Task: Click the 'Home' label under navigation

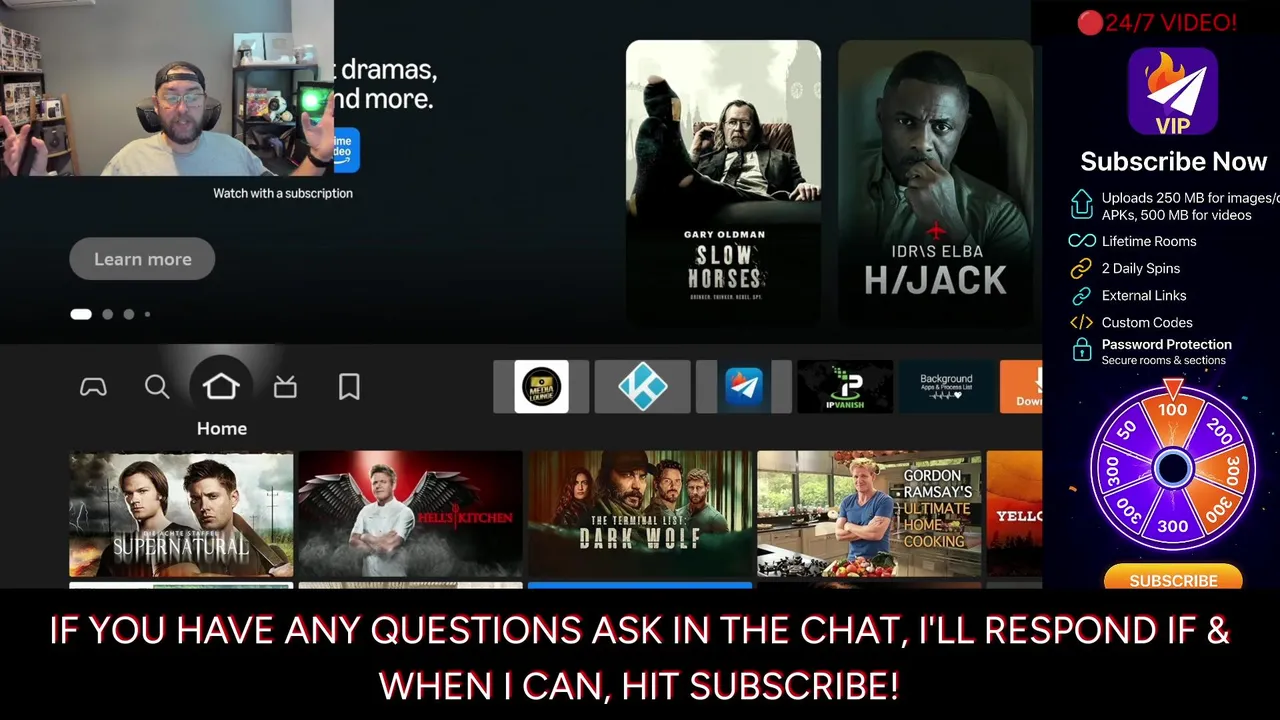Action: click(x=222, y=428)
